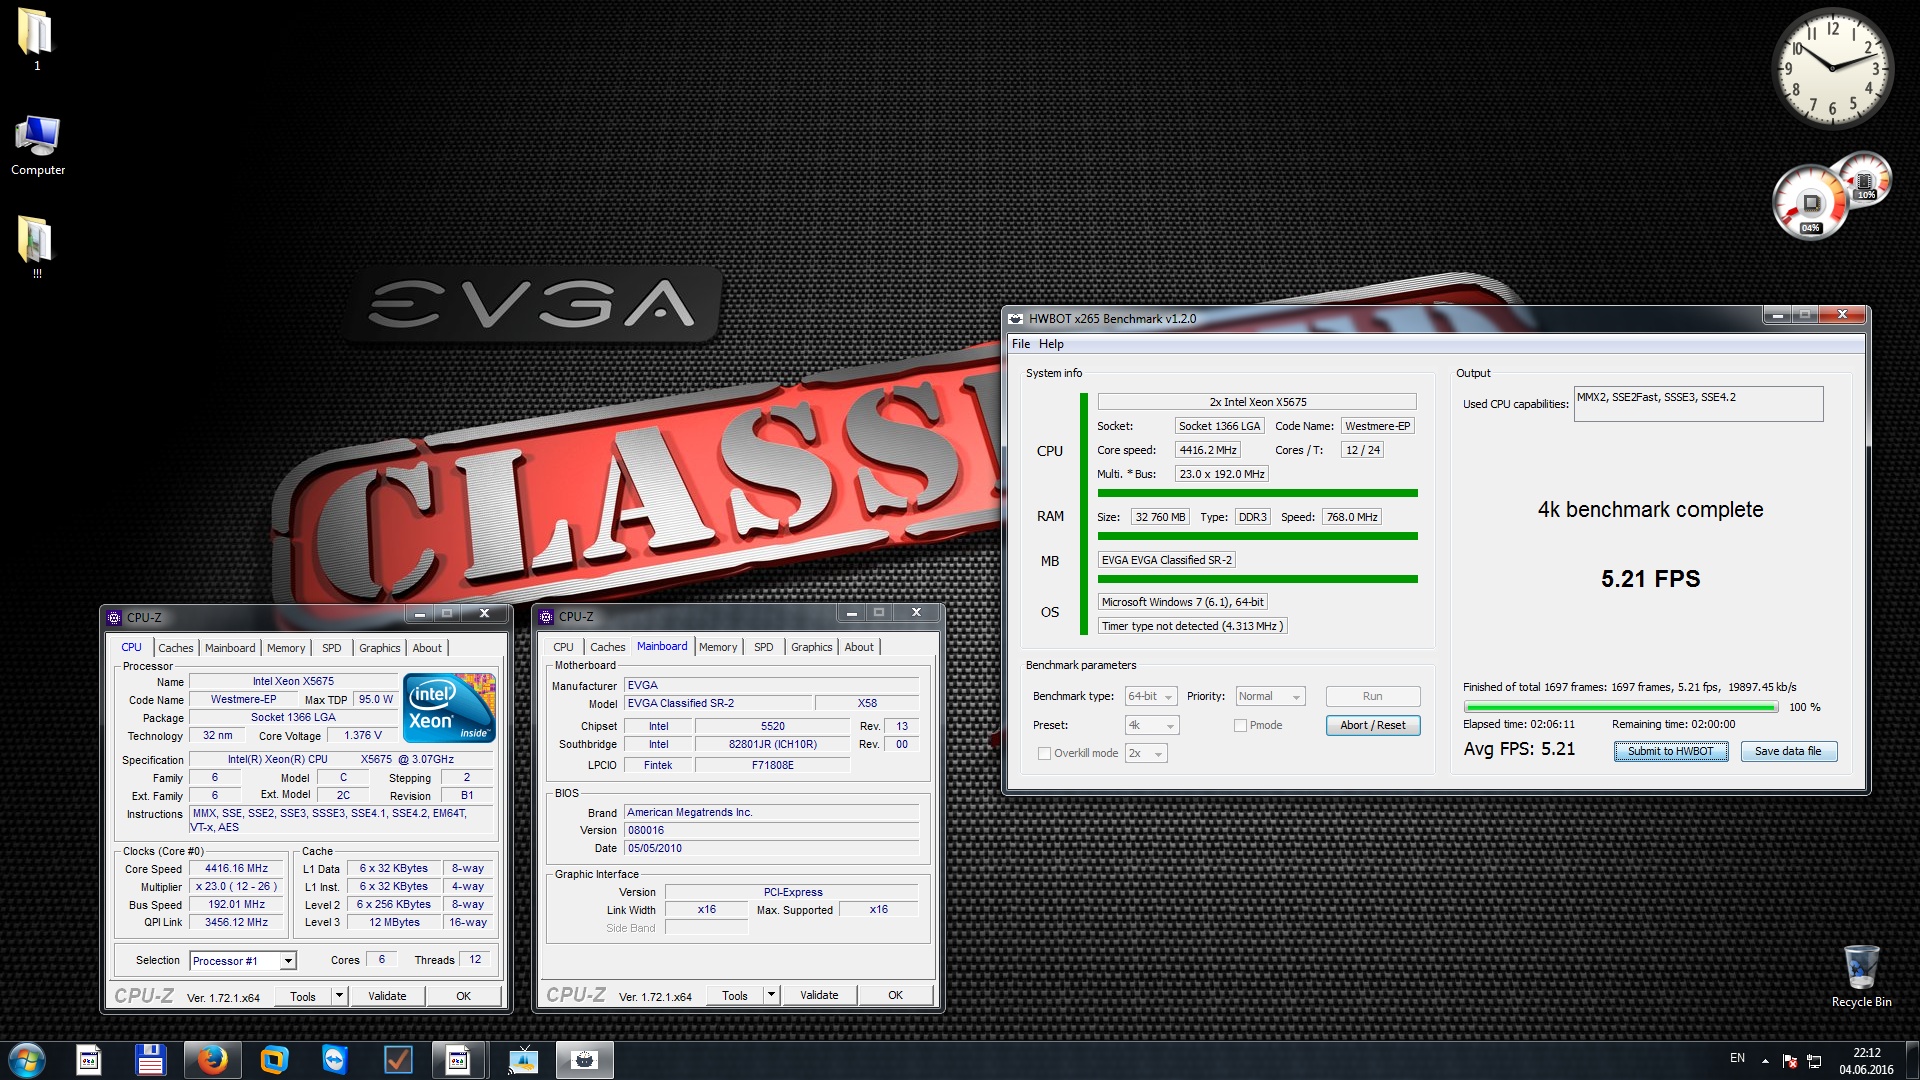Click OK in the left CPU-Z window

click(x=463, y=996)
